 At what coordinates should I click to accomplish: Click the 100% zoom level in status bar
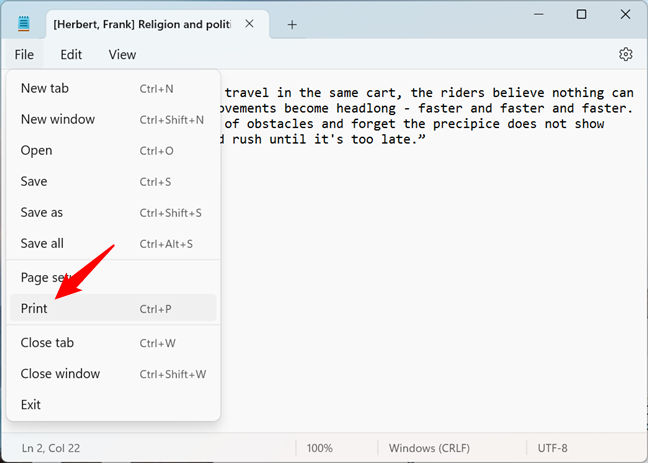tap(320, 448)
